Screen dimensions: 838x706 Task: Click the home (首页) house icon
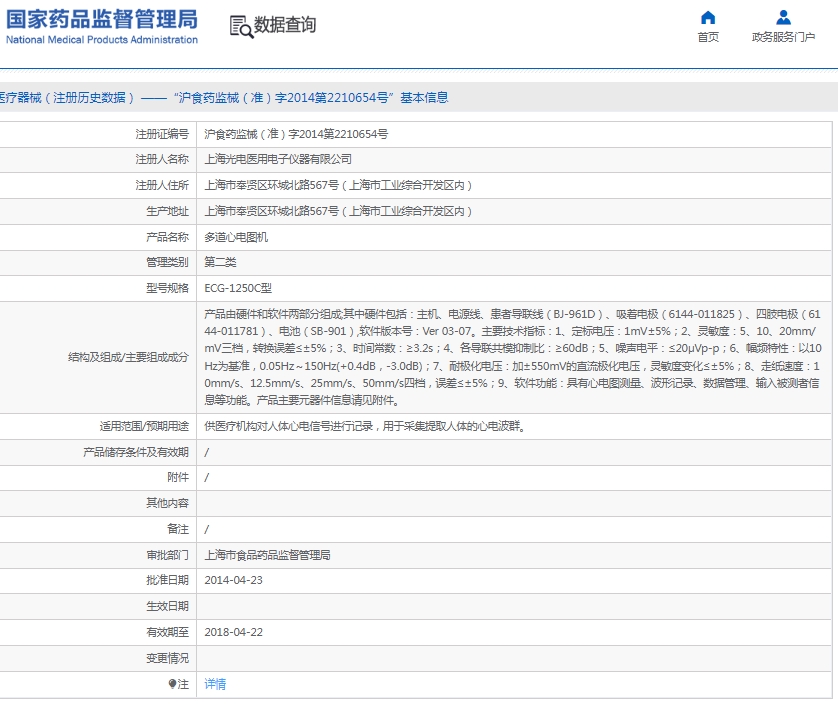tap(708, 18)
